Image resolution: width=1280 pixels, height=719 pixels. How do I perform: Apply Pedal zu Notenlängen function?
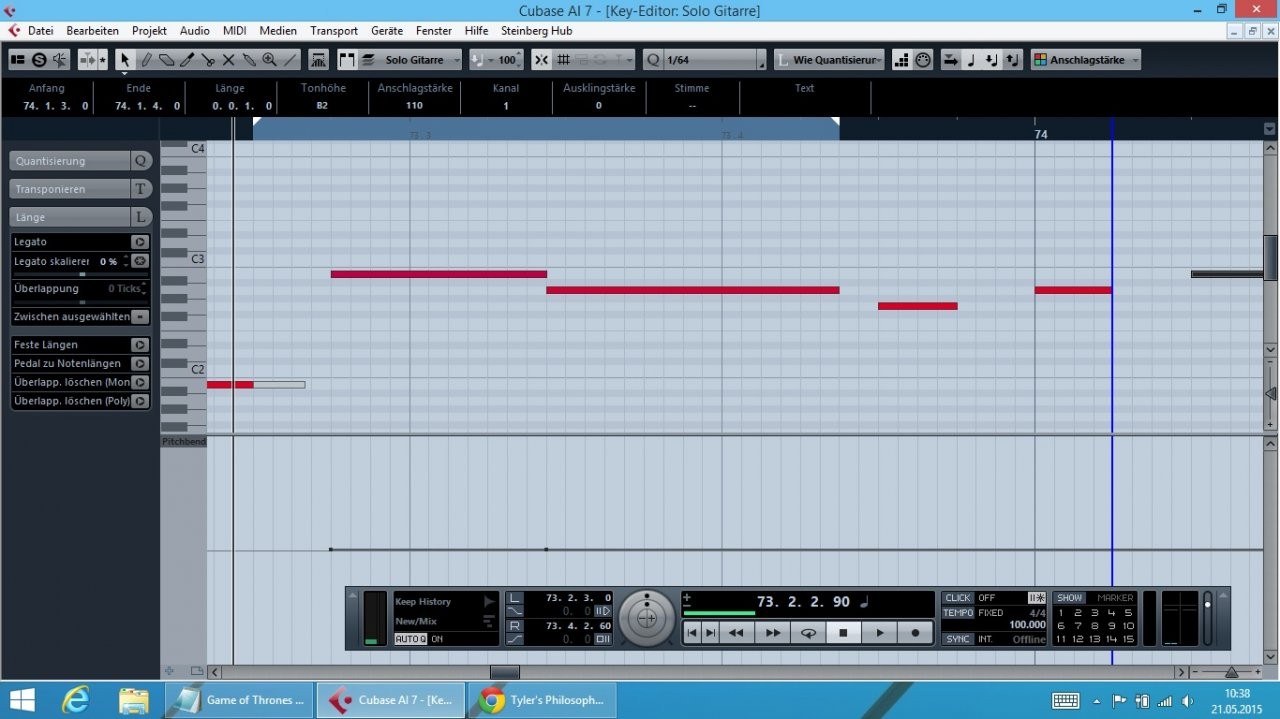pos(140,364)
